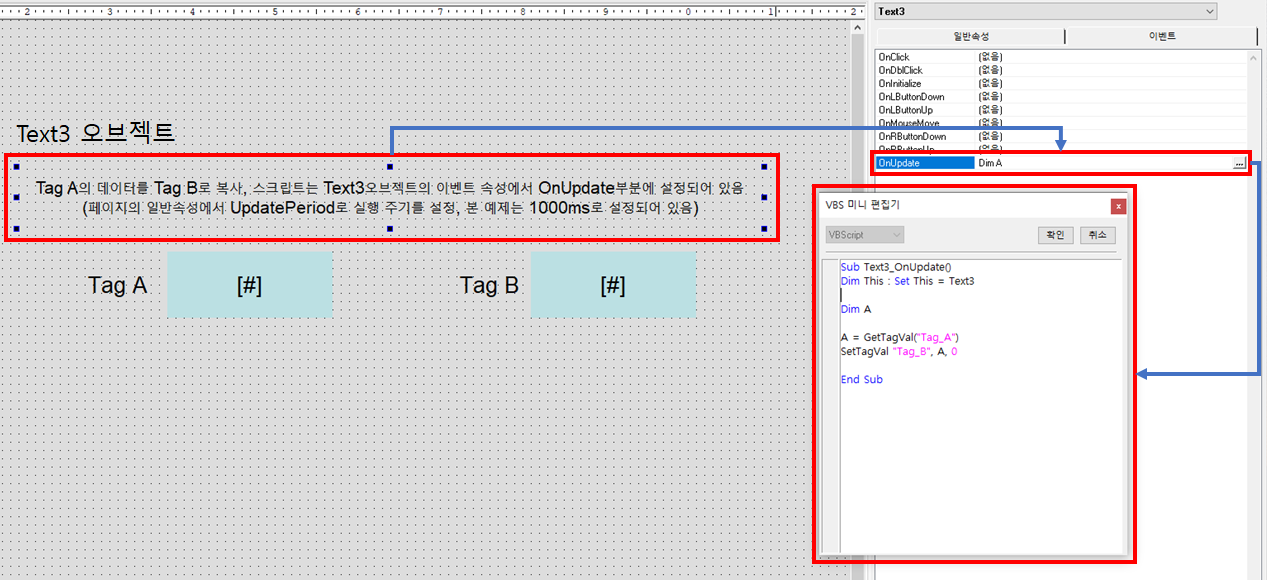Open the Text3 object selector dropdown
Screen dimensions: 1267x580
pyautogui.click(x=1209, y=11)
